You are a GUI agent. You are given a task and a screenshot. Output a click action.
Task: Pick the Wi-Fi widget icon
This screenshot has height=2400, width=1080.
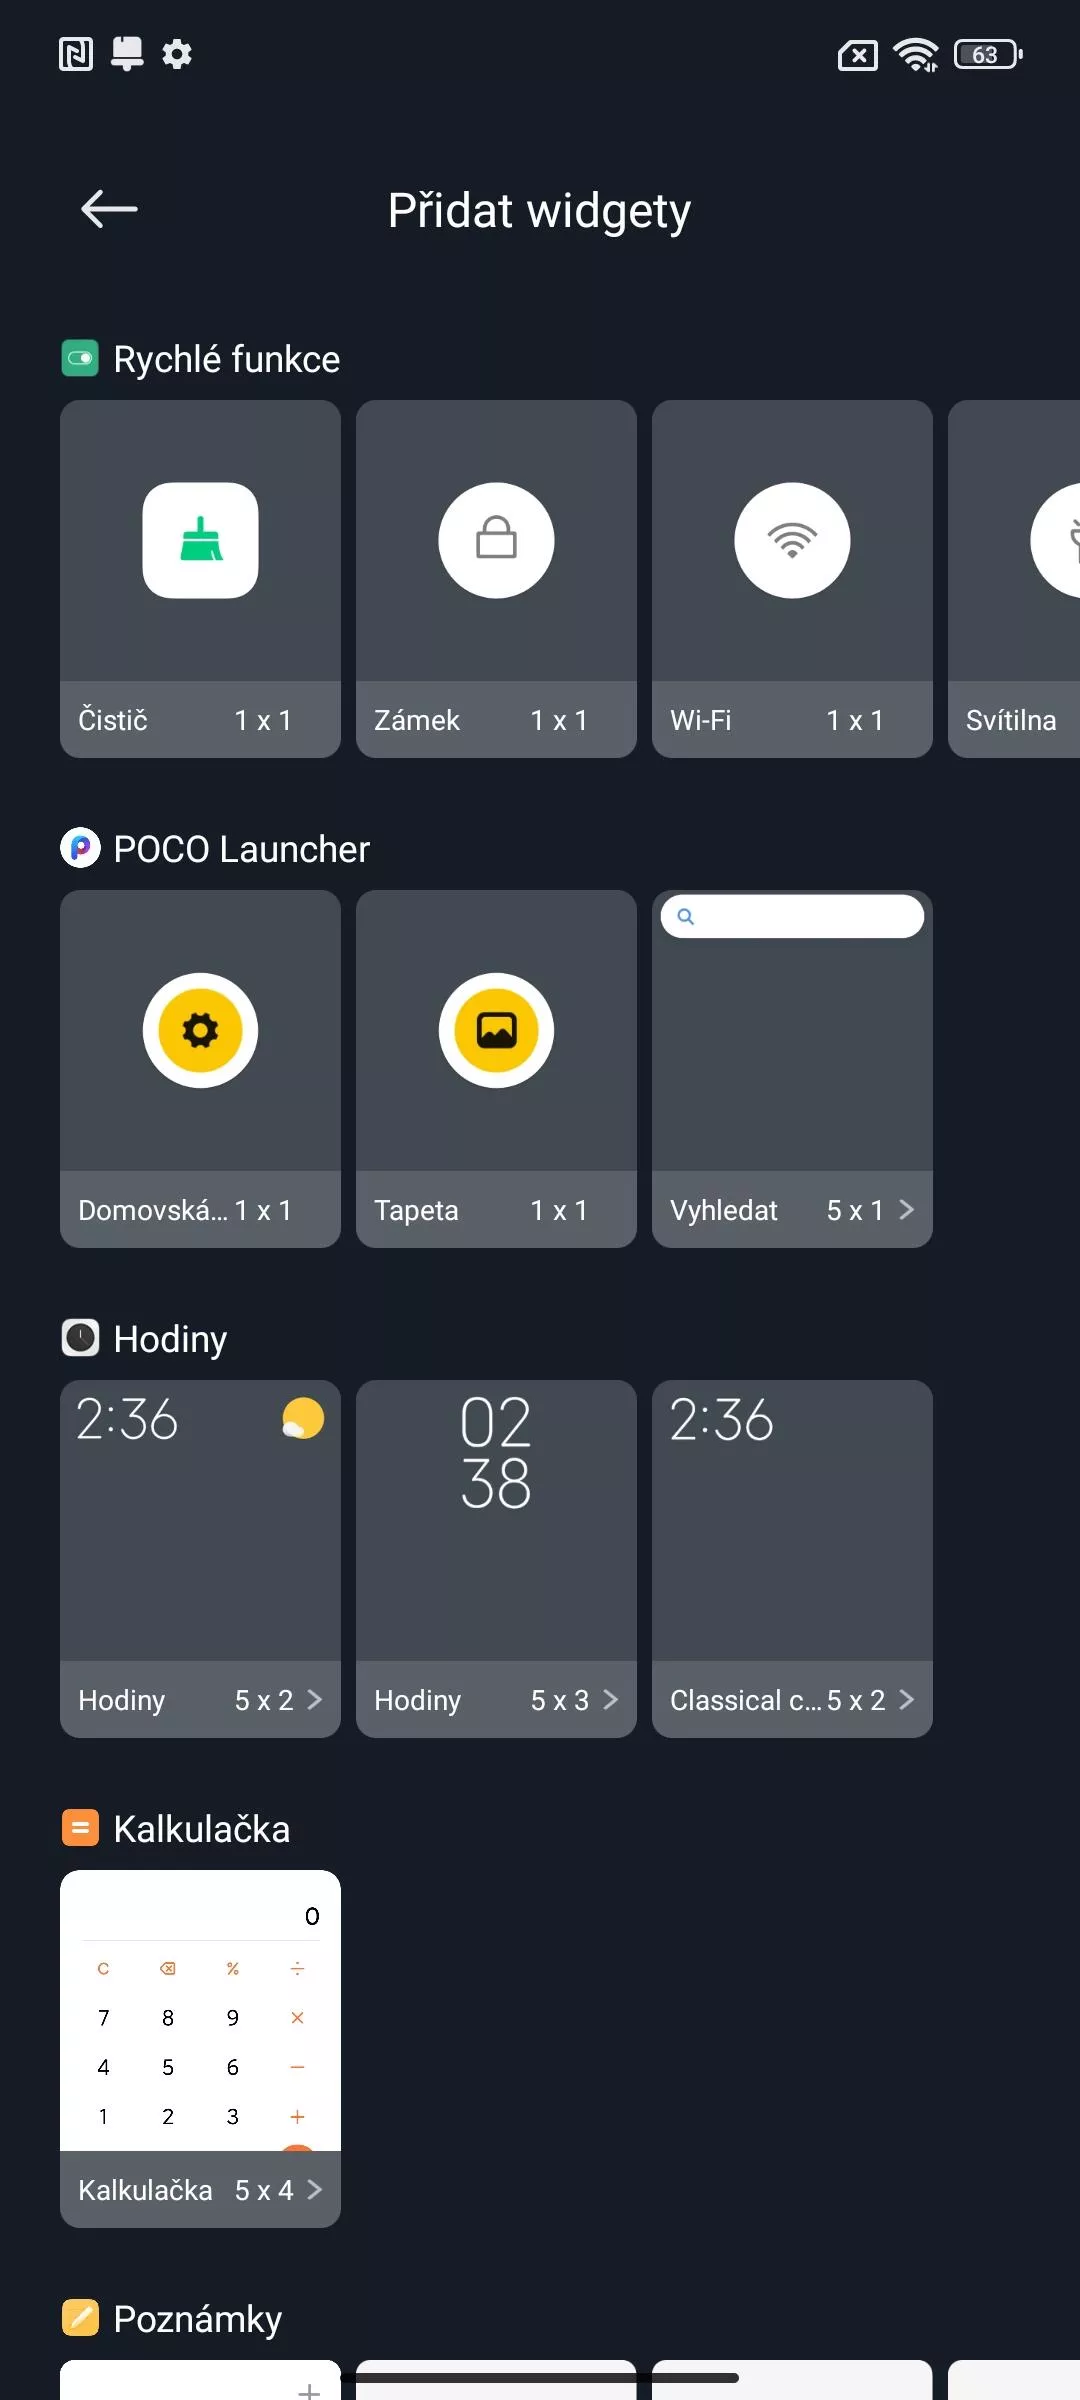pos(792,540)
